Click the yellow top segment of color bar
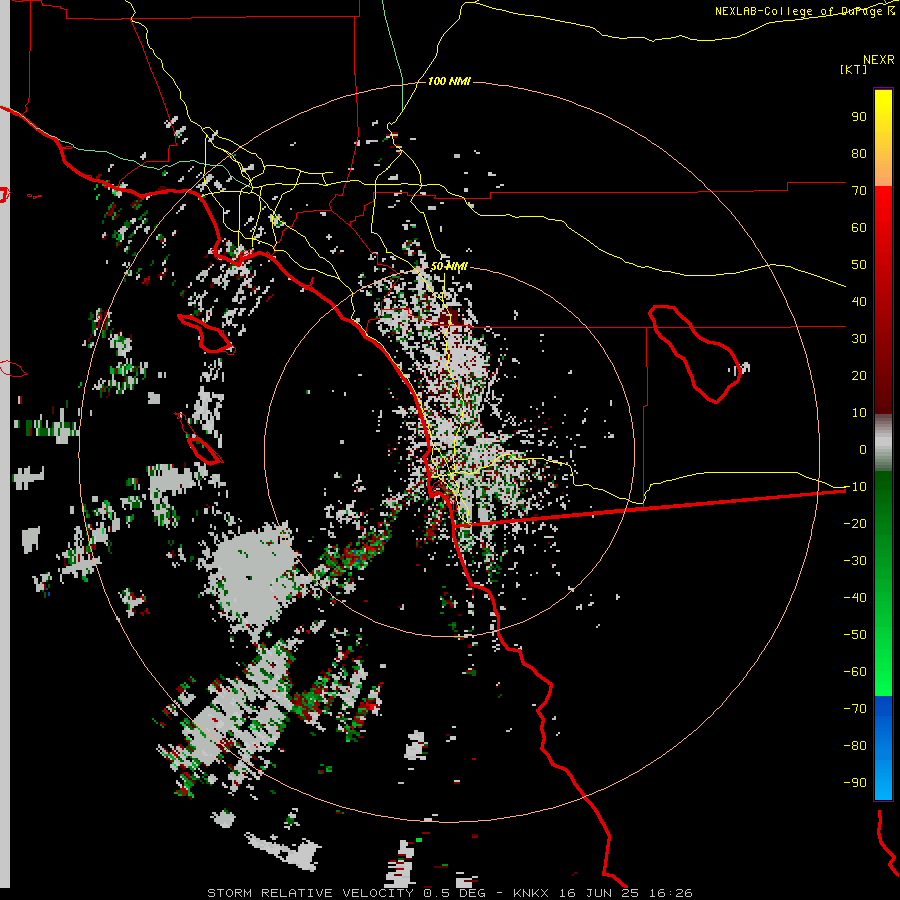Screen dimensions: 900x900 tap(883, 138)
